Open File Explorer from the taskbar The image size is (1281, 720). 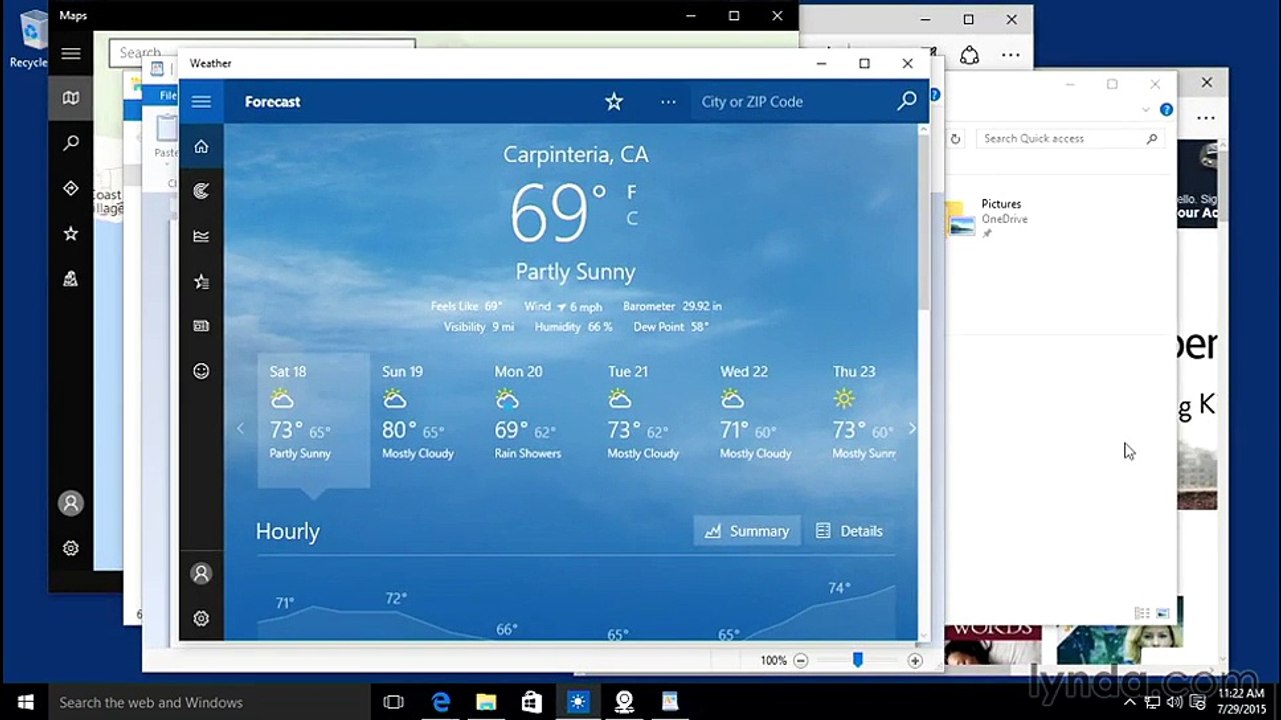point(486,702)
